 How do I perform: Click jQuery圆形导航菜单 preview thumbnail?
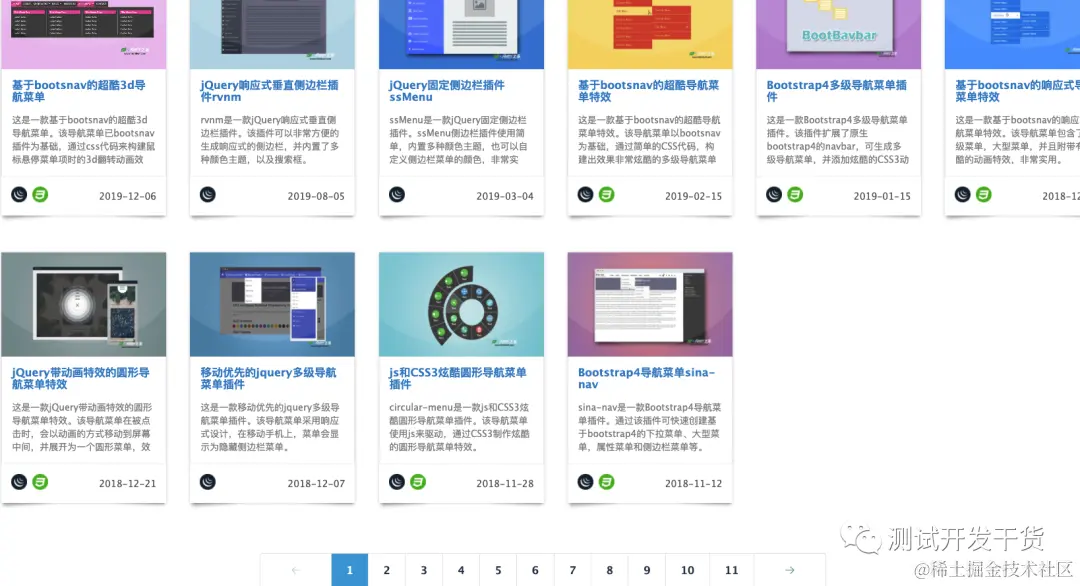(x=83, y=304)
